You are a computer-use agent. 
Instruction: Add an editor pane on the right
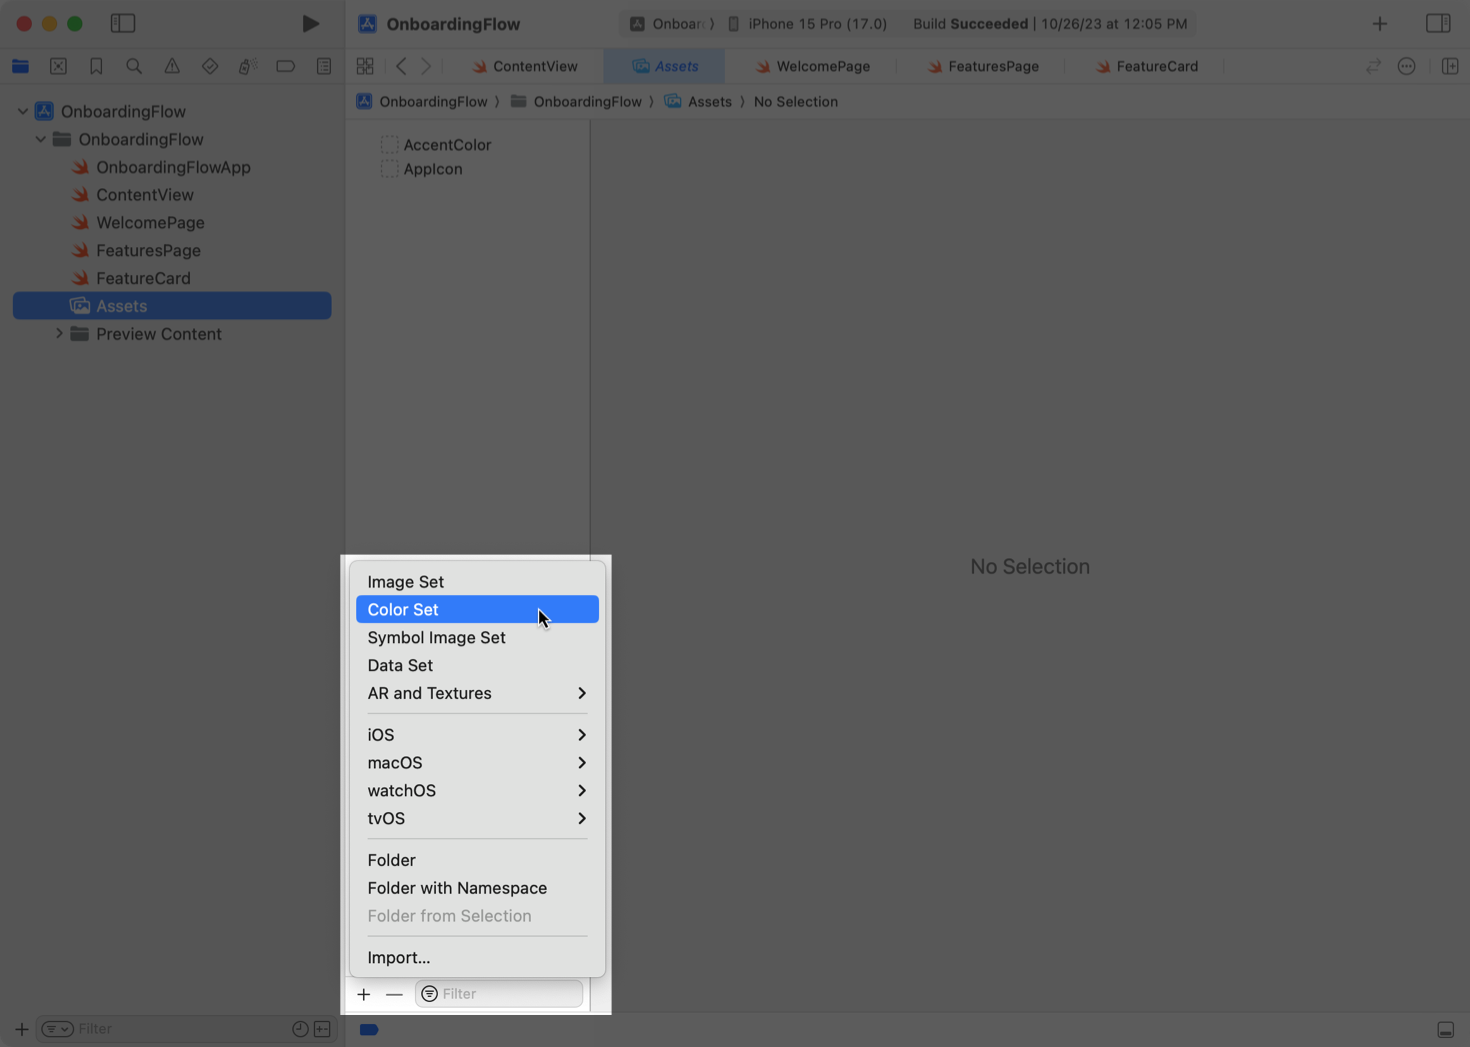1449,66
